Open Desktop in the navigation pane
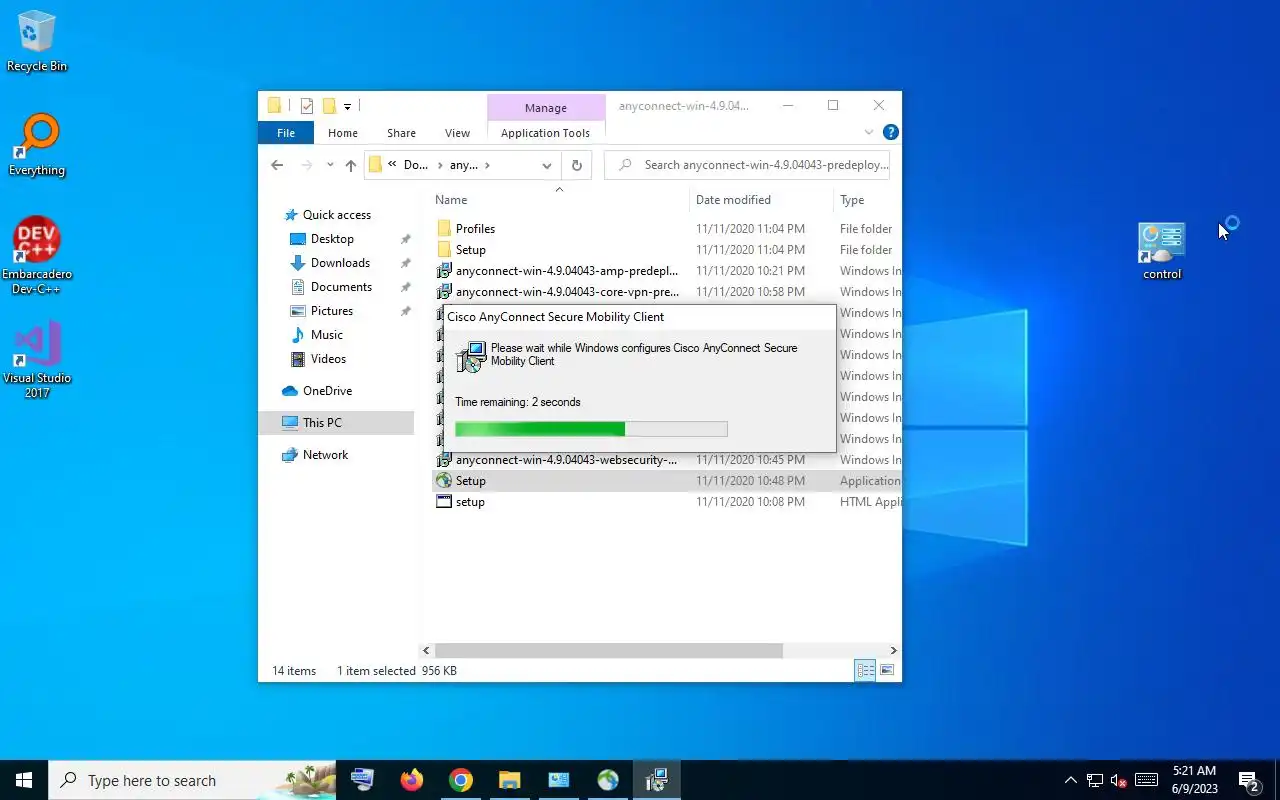This screenshot has height=800, width=1280. tap(332, 239)
